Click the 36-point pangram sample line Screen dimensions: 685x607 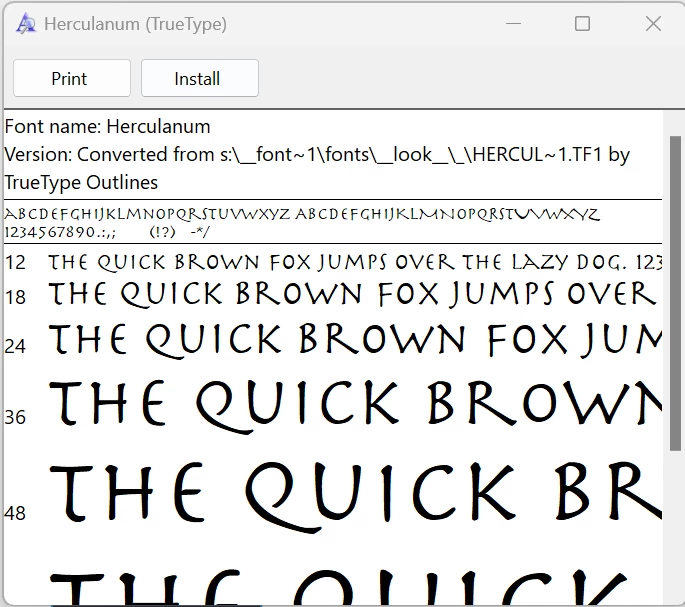coord(355,406)
